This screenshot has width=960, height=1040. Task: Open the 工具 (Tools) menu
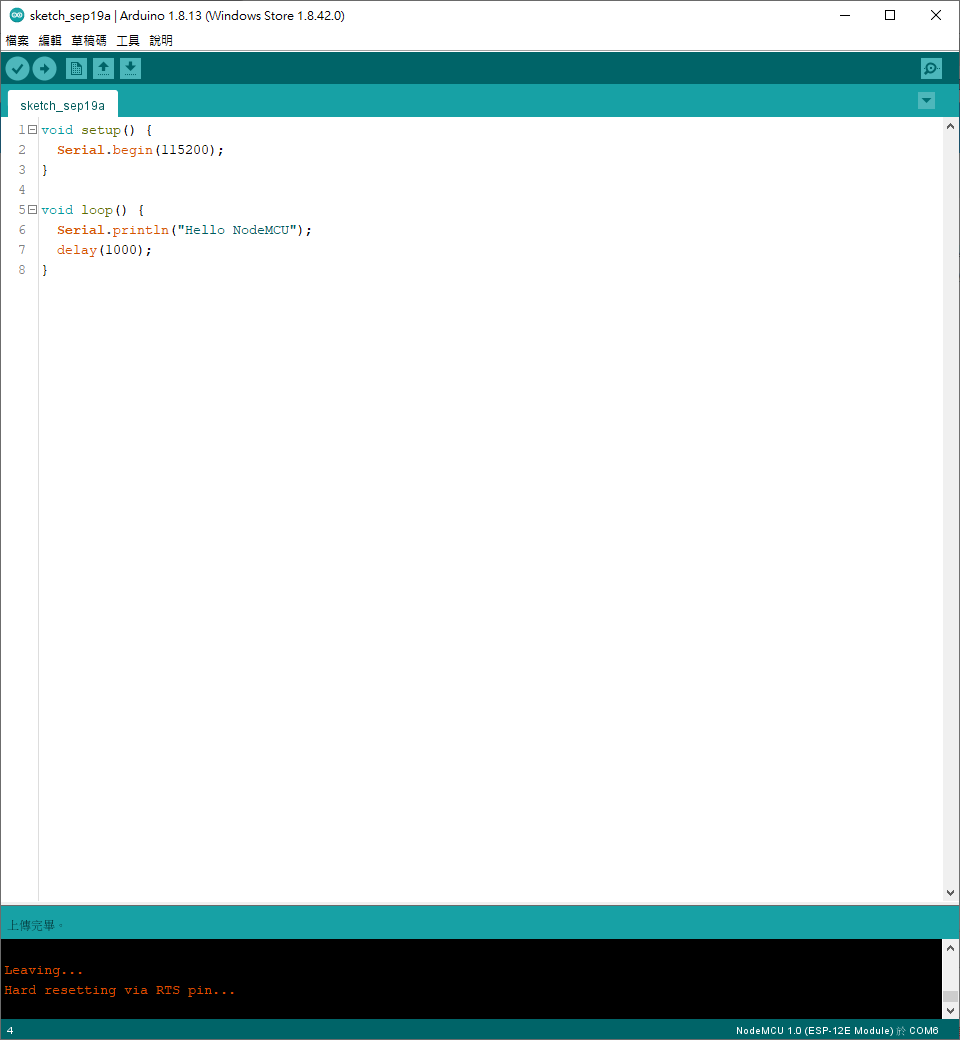[128, 40]
